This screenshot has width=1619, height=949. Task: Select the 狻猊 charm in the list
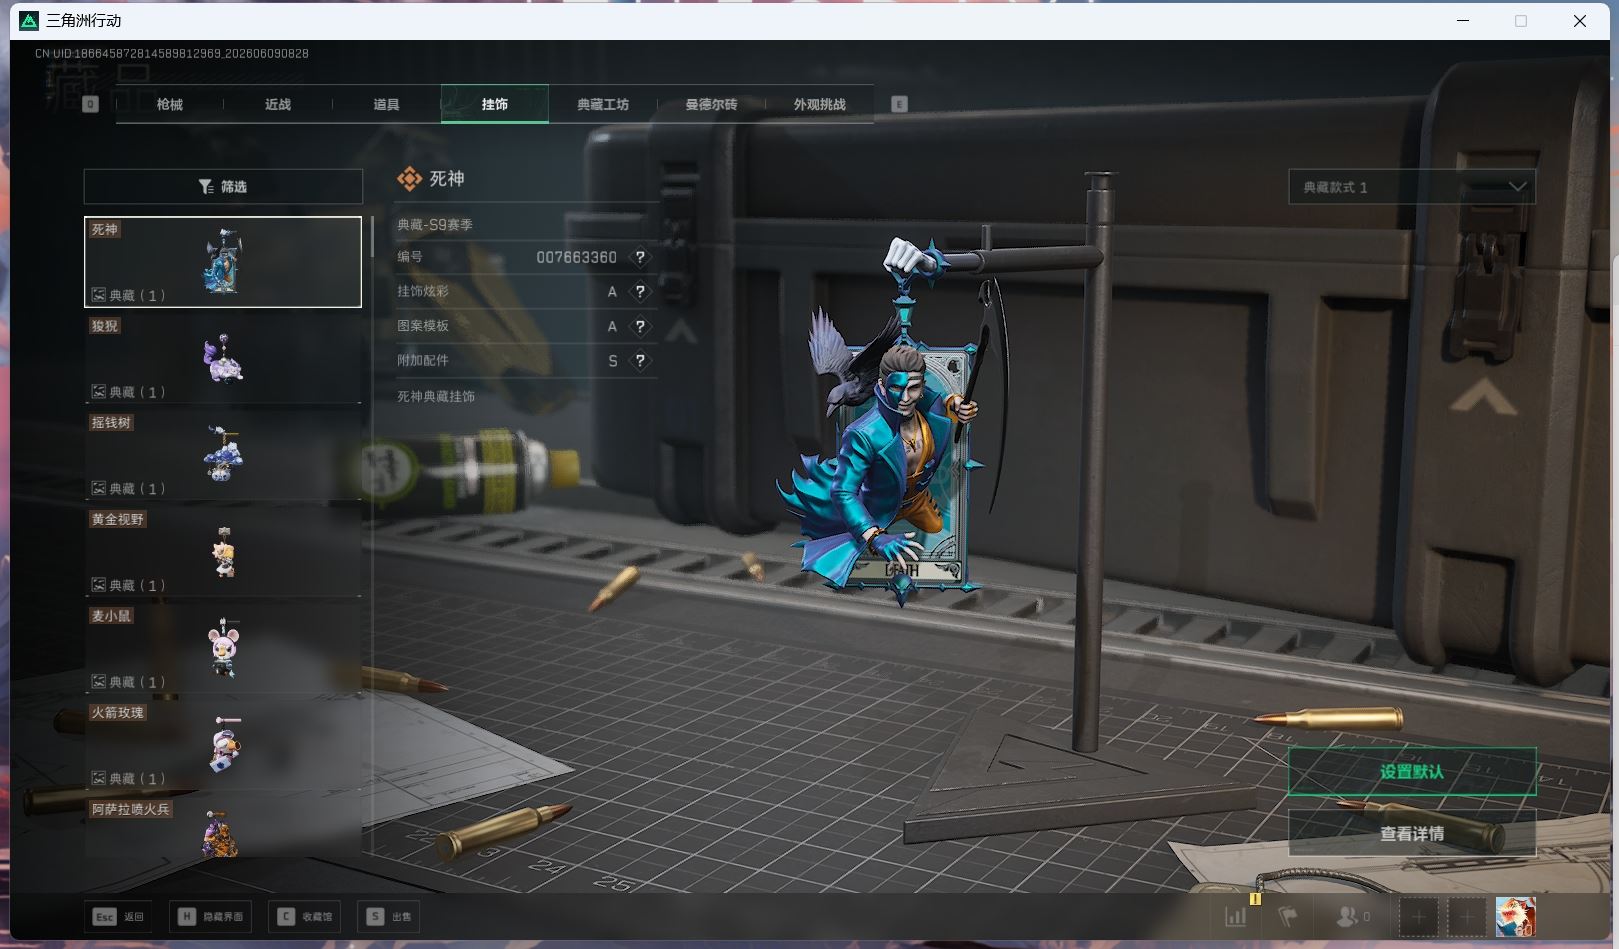pyautogui.click(x=223, y=358)
